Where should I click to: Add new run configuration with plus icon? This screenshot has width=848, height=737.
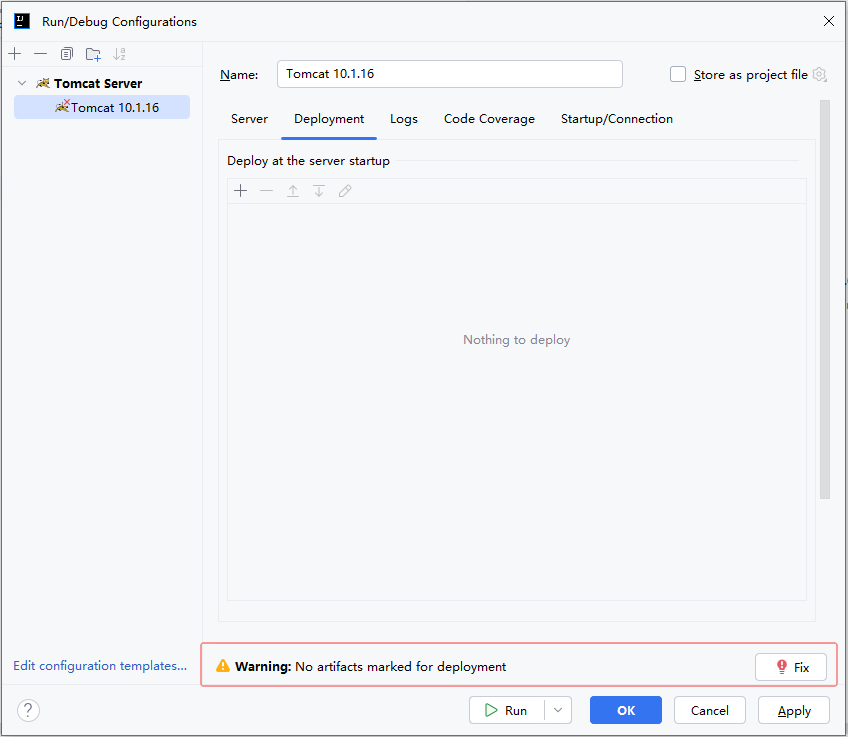click(15, 54)
